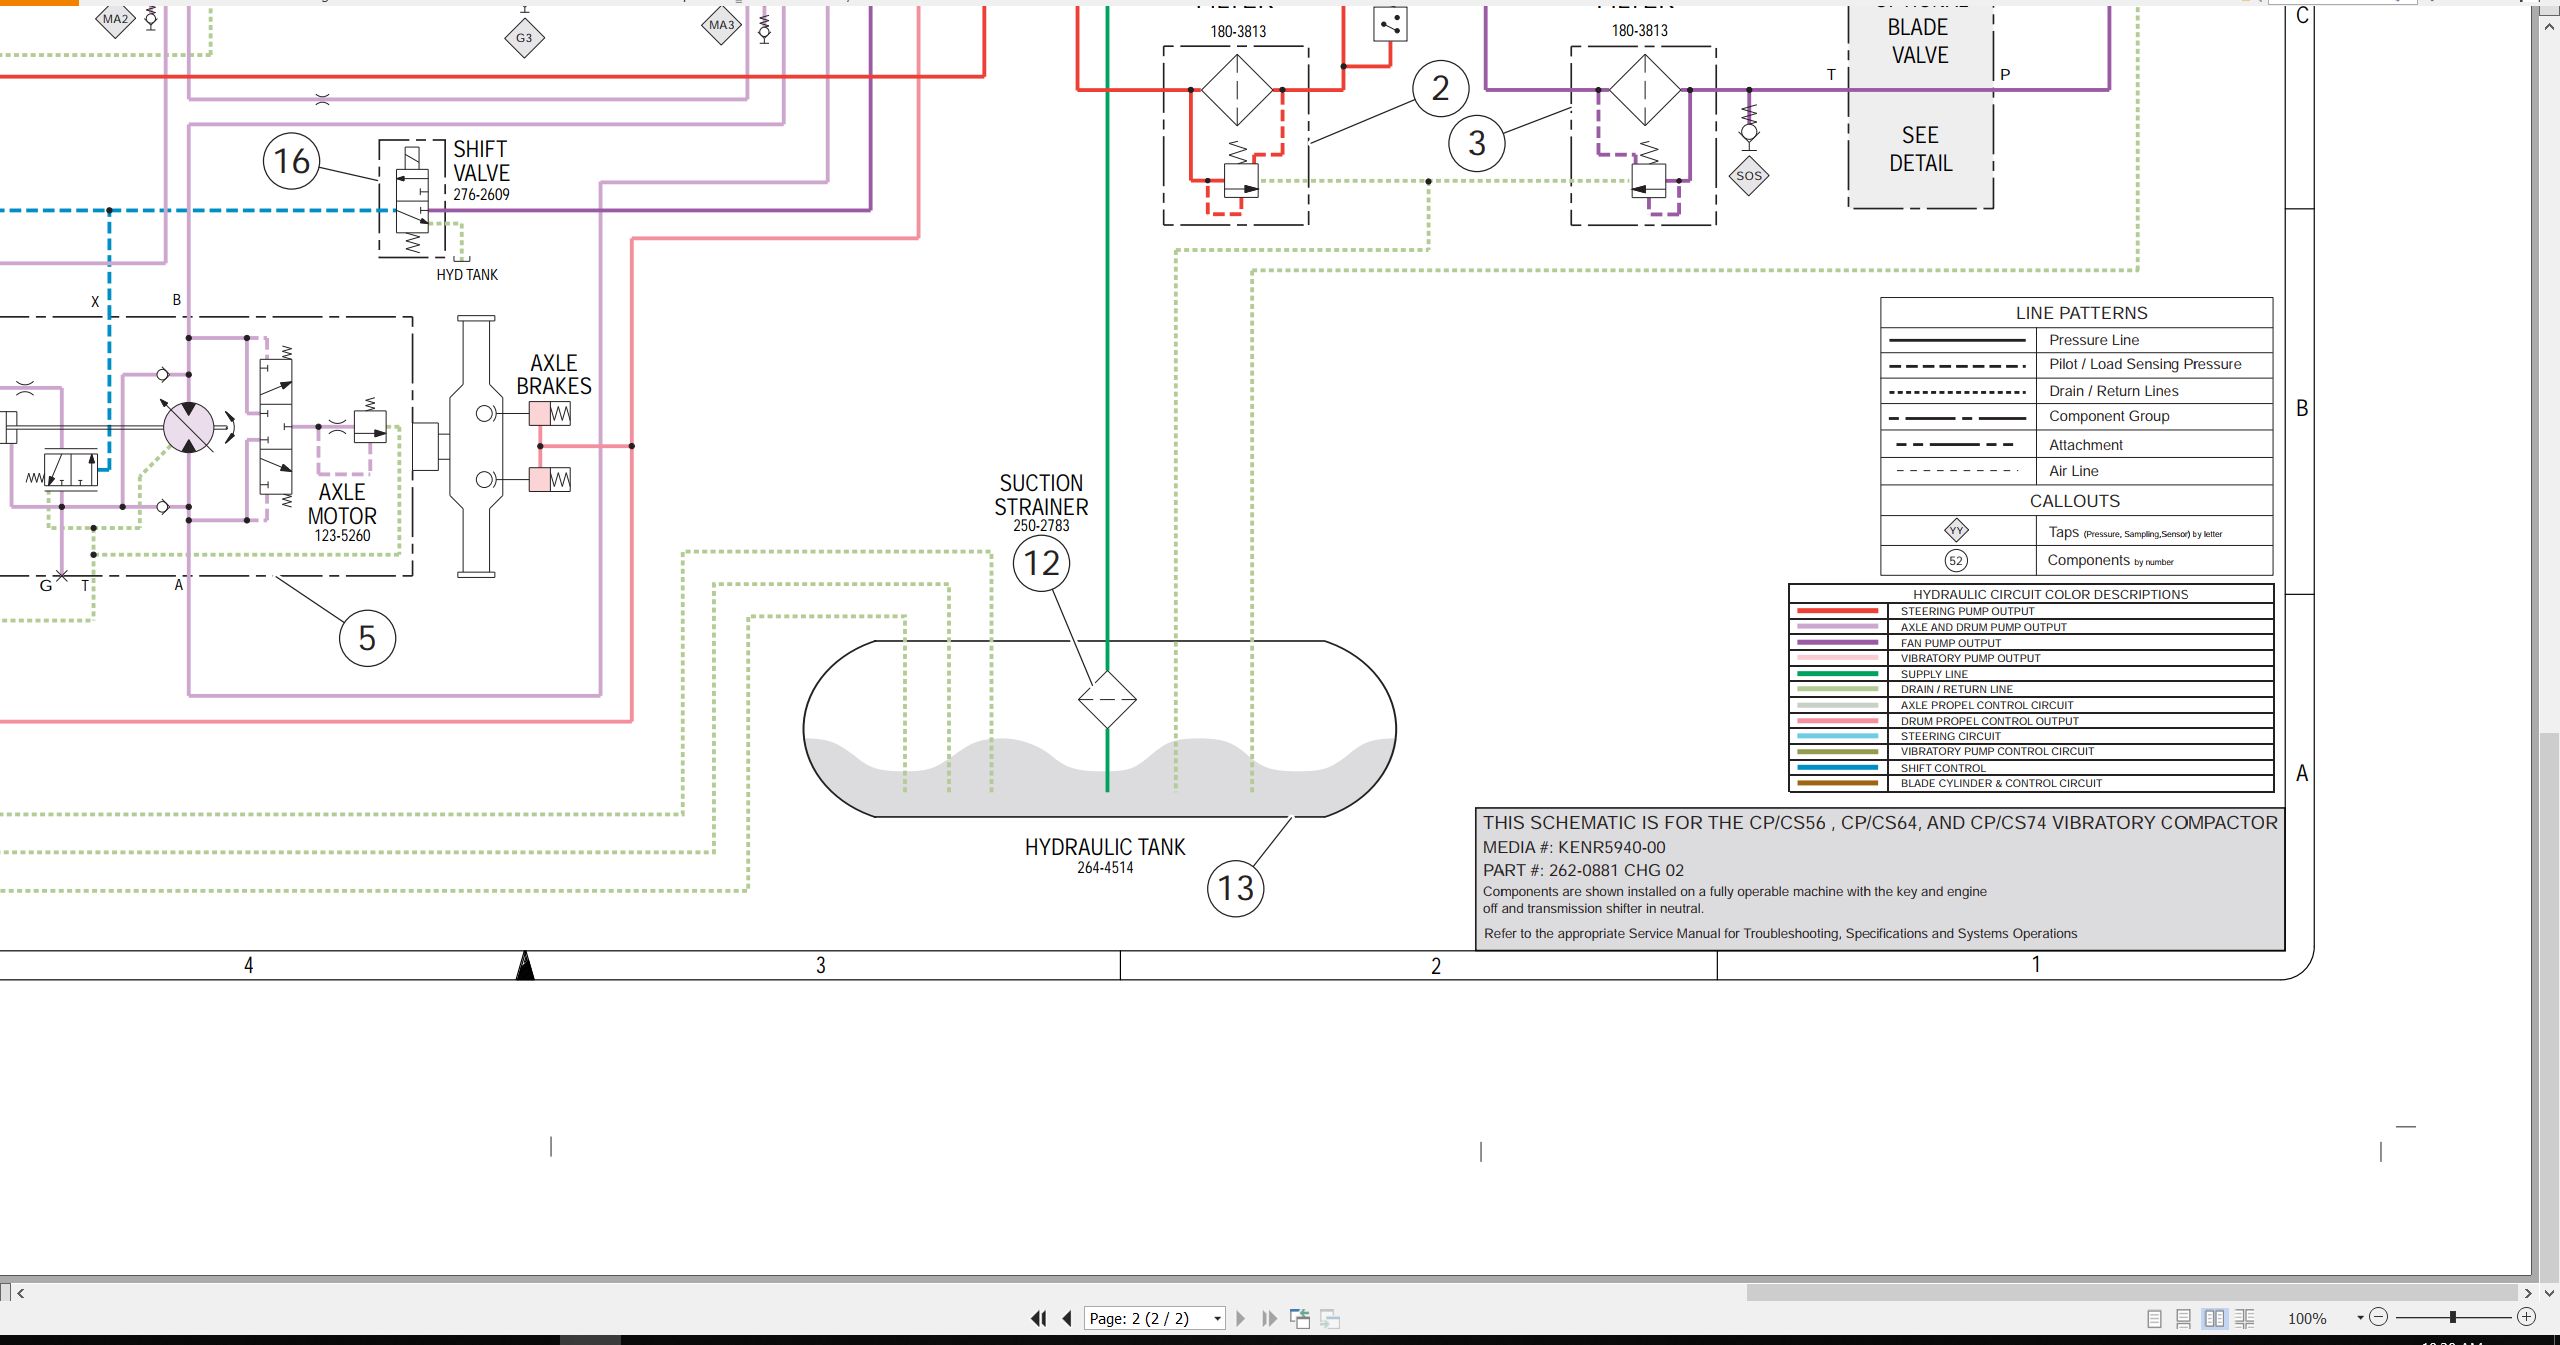
Task: Click the VIBRATORY PUMP CONTROL CIRCUIT legend text
Action: click(1997, 751)
